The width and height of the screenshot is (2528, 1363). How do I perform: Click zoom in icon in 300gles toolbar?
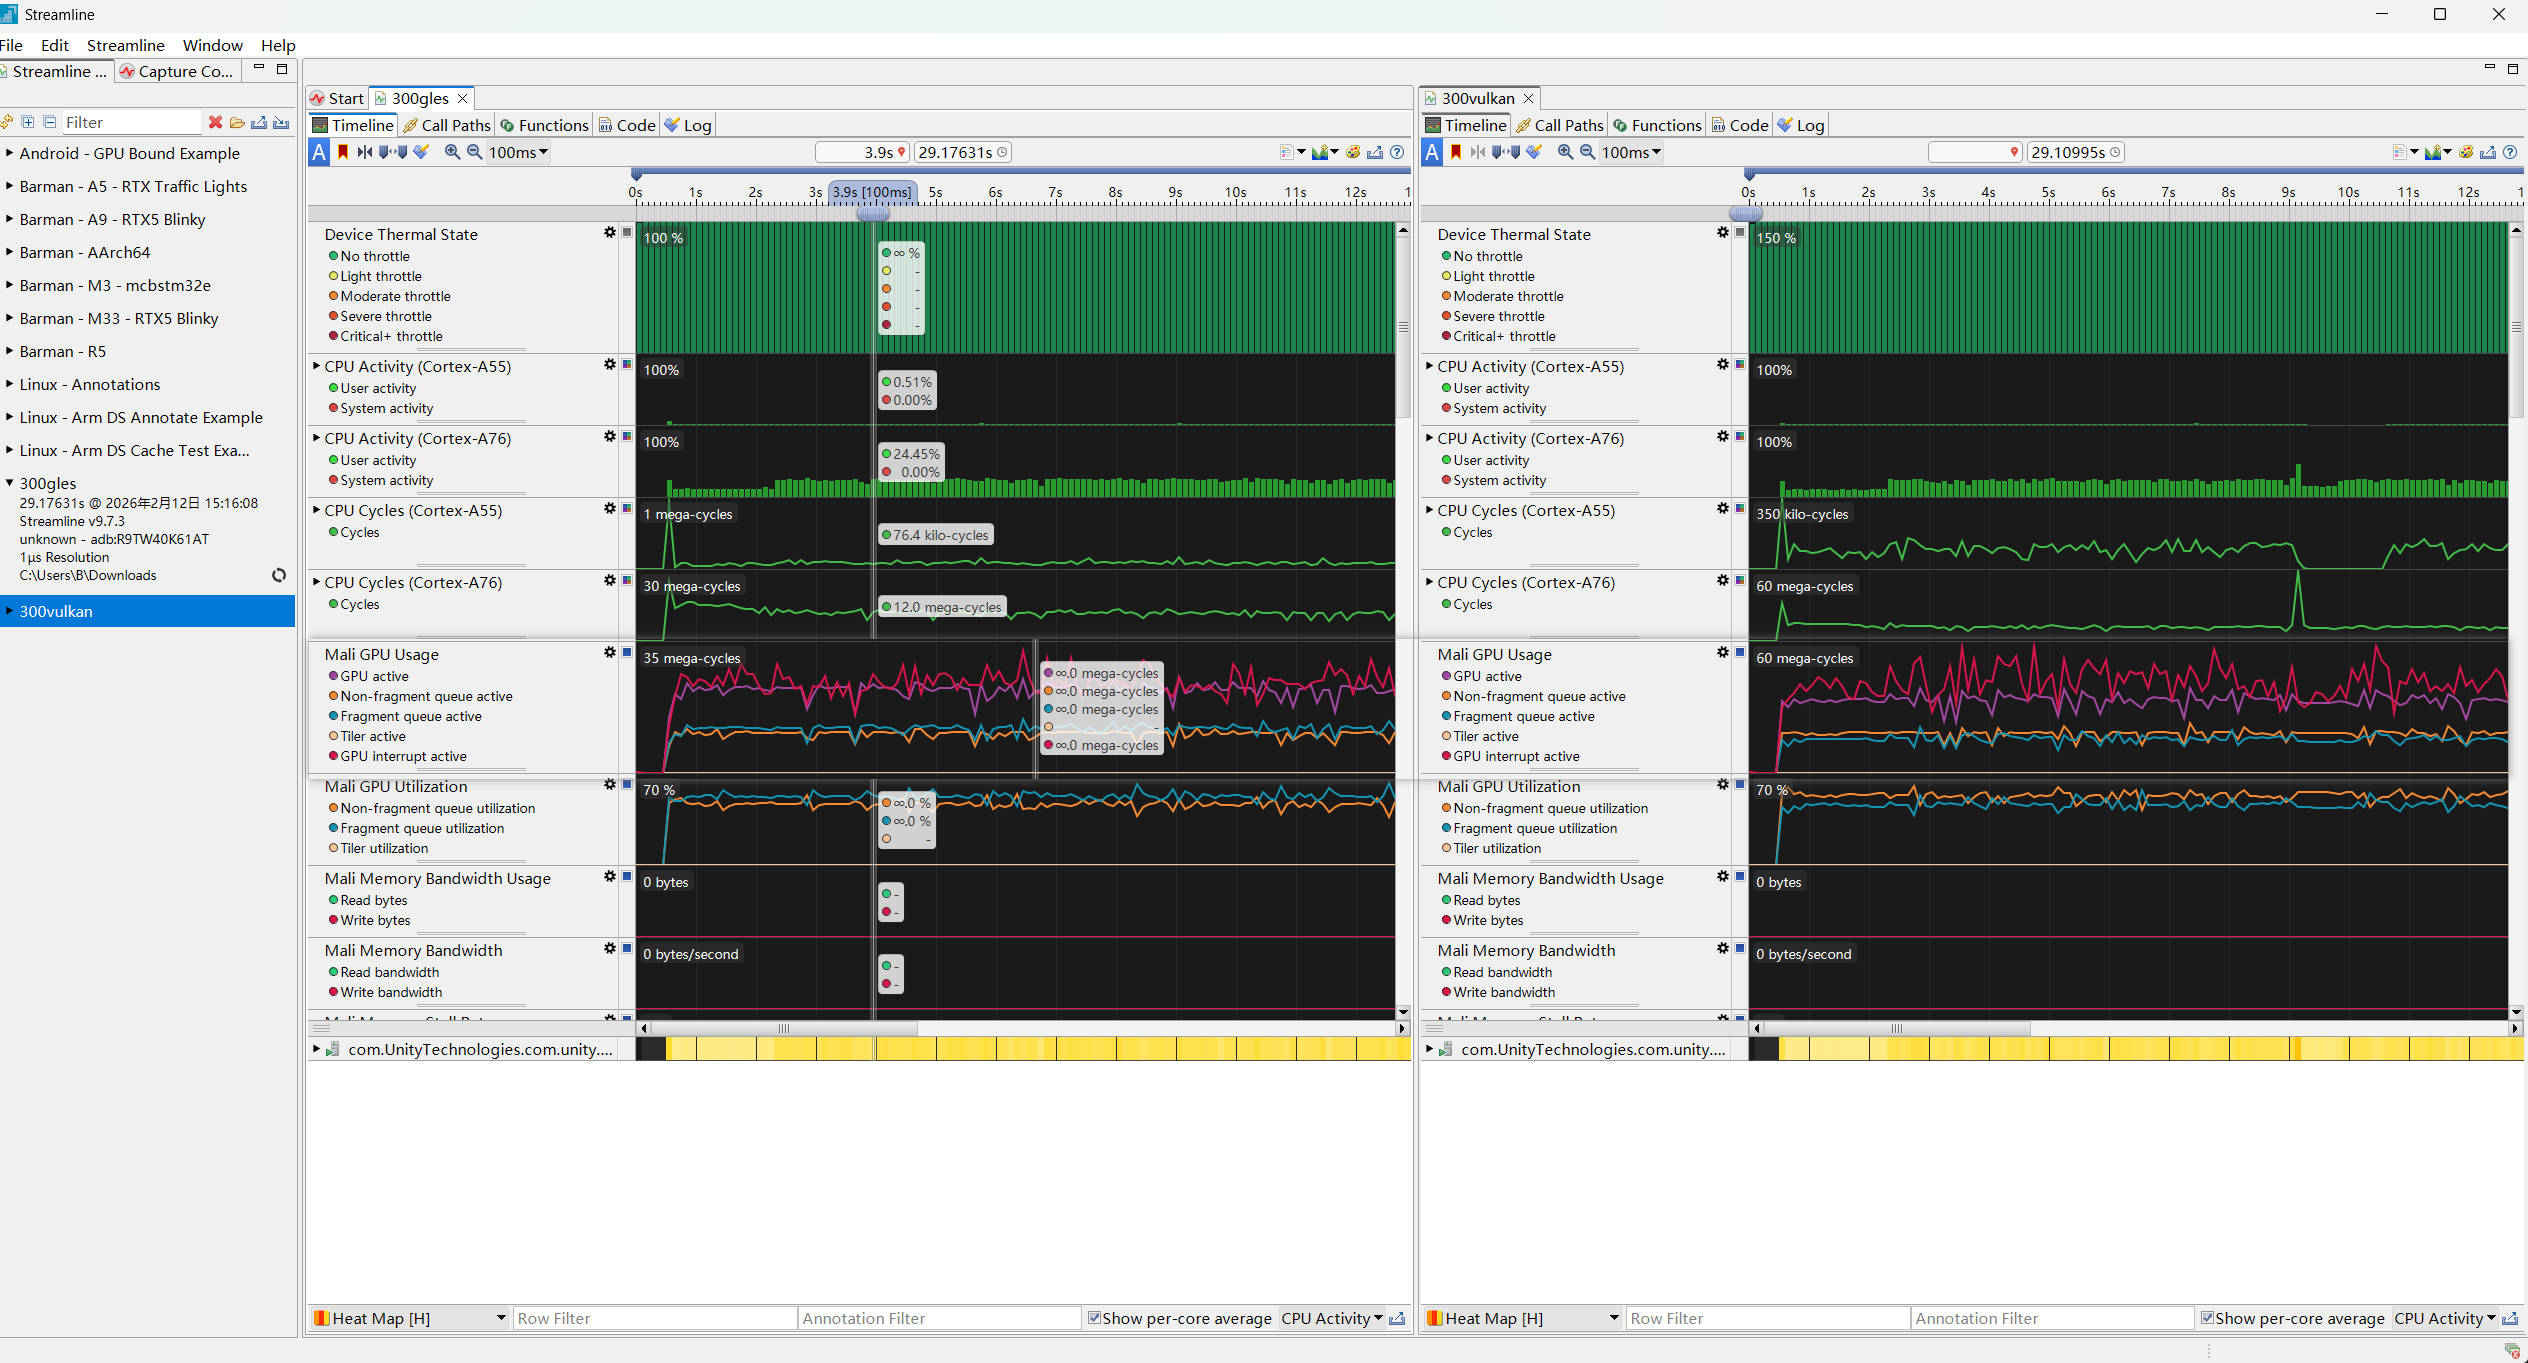tap(452, 152)
